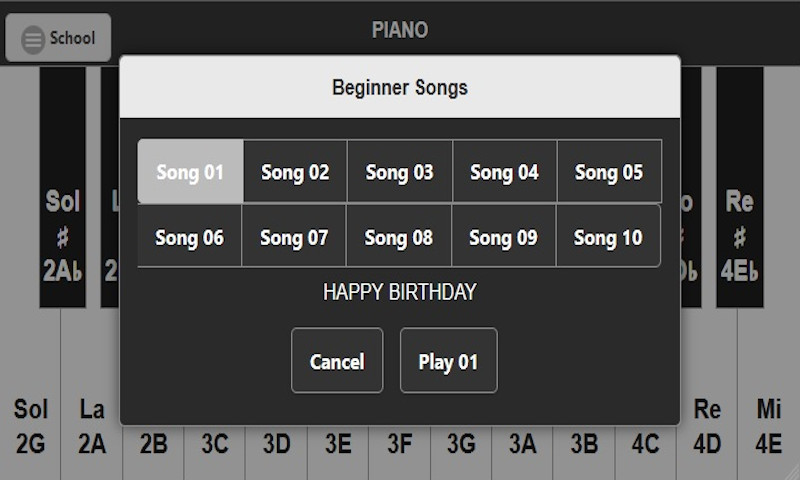Choose Song 10 from beginner songs
This screenshot has width=800, height=480.
pos(607,238)
